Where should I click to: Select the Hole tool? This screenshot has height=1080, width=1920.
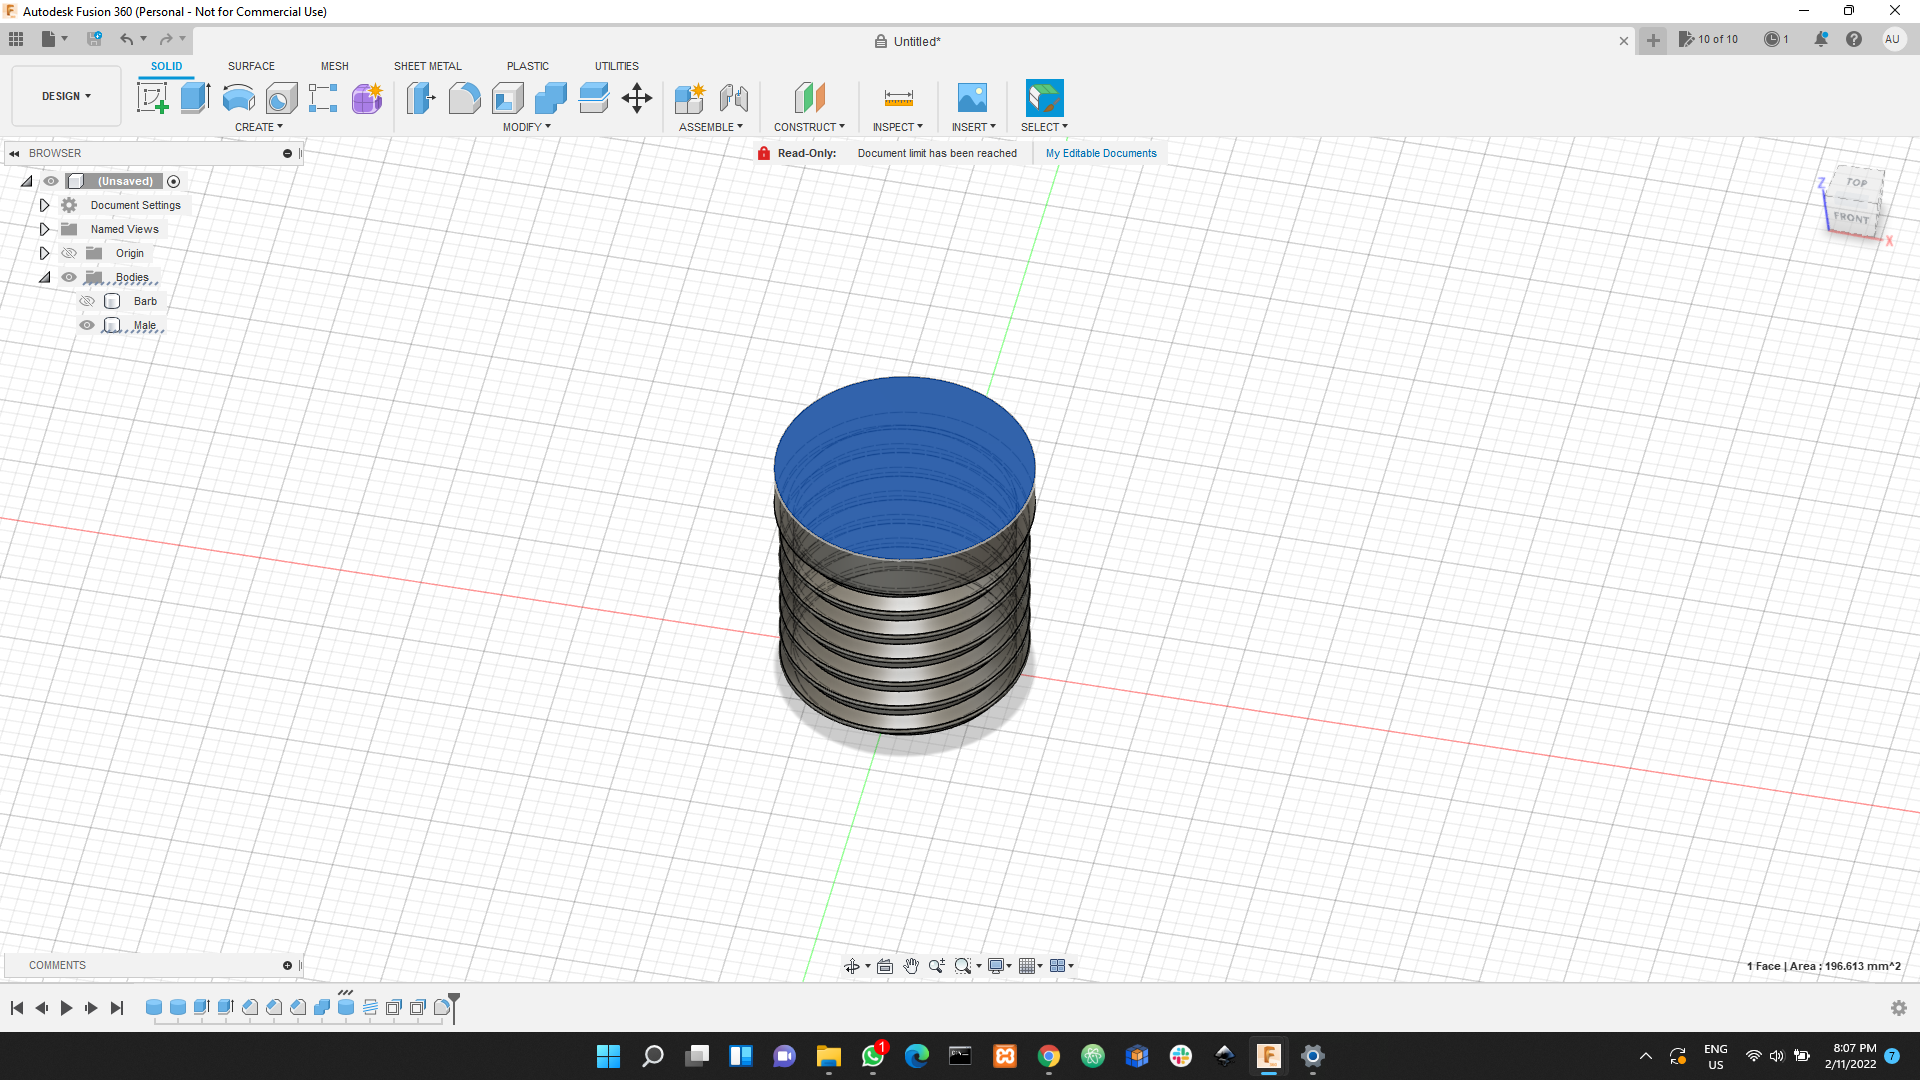(283, 97)
